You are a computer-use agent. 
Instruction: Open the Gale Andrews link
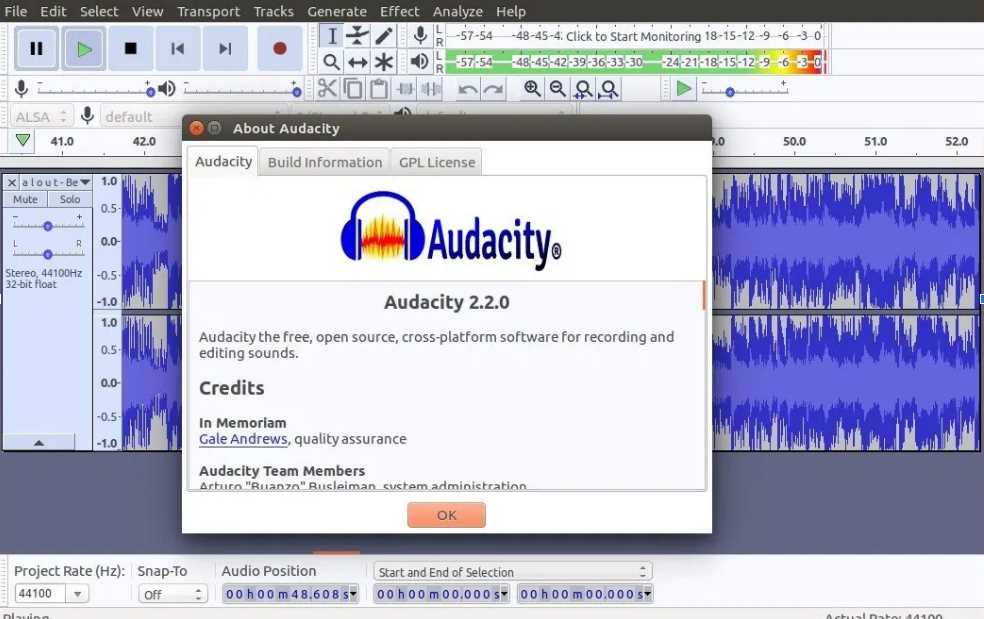pyautogui.click(x=243, y=439)
